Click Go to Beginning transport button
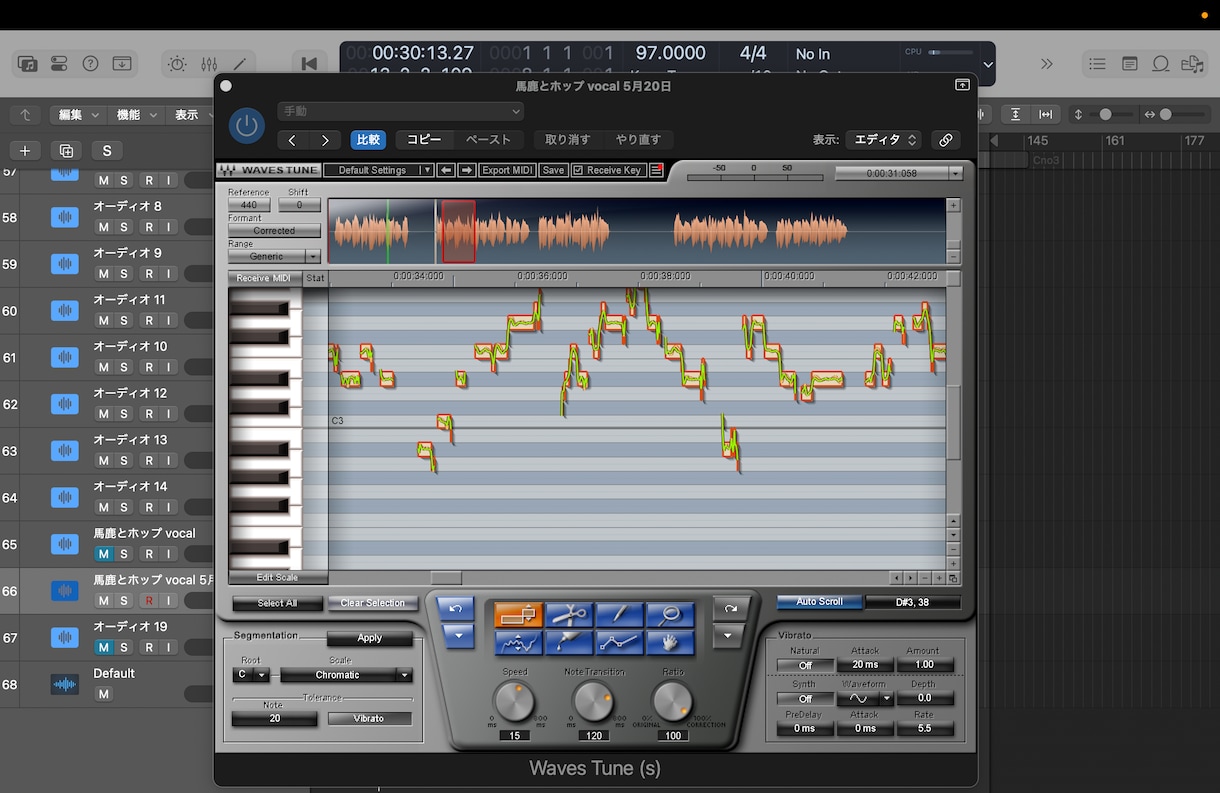The width and height of the screenshot is (1220, 793). tap(309, 63)
